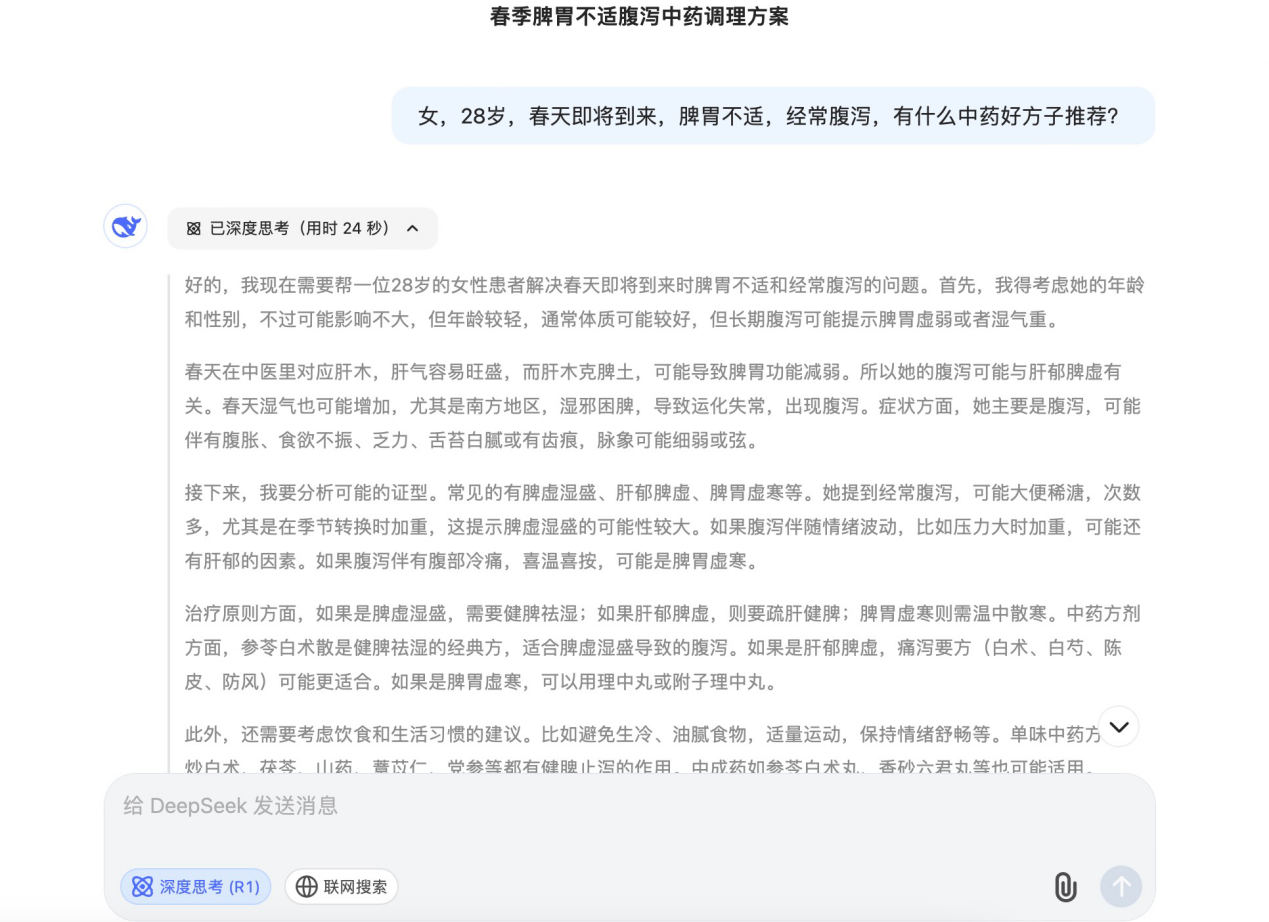Click the thinking icon beside 已深度思考
The height and width of the screenshot is (922, 1269).
[194, 229]
